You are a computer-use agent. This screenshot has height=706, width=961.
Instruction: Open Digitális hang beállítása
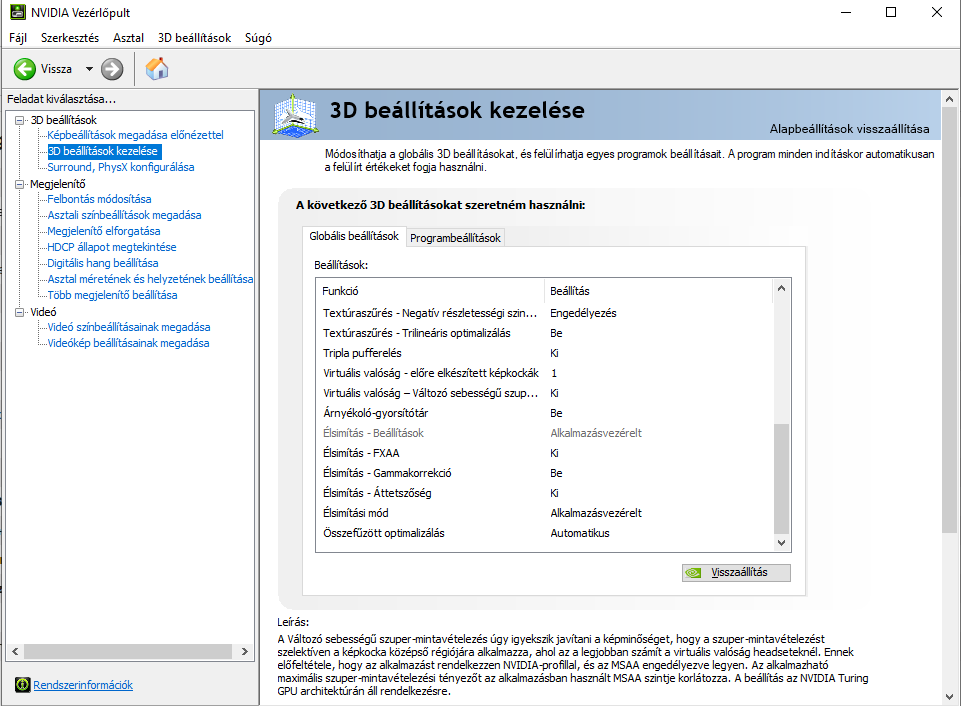pyautogui.click(x=102, y=262)
